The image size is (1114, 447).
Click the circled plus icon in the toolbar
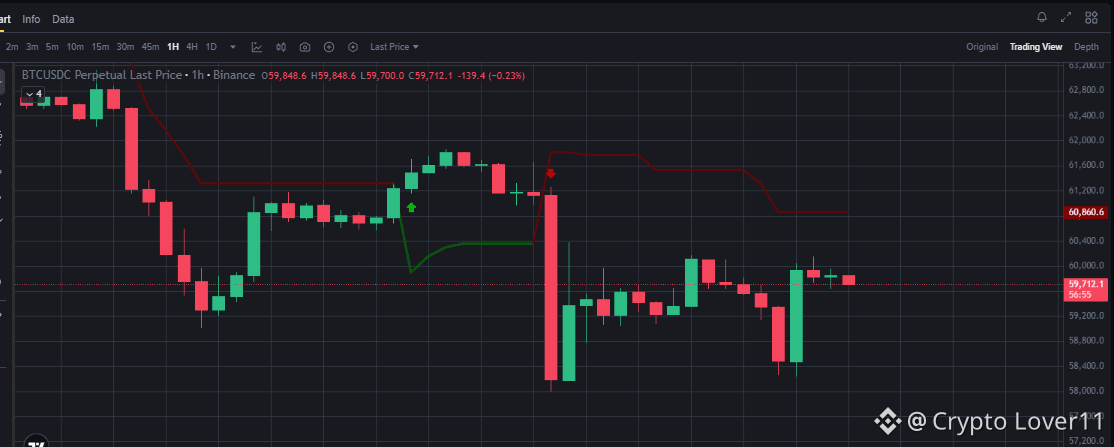[329, 47]
